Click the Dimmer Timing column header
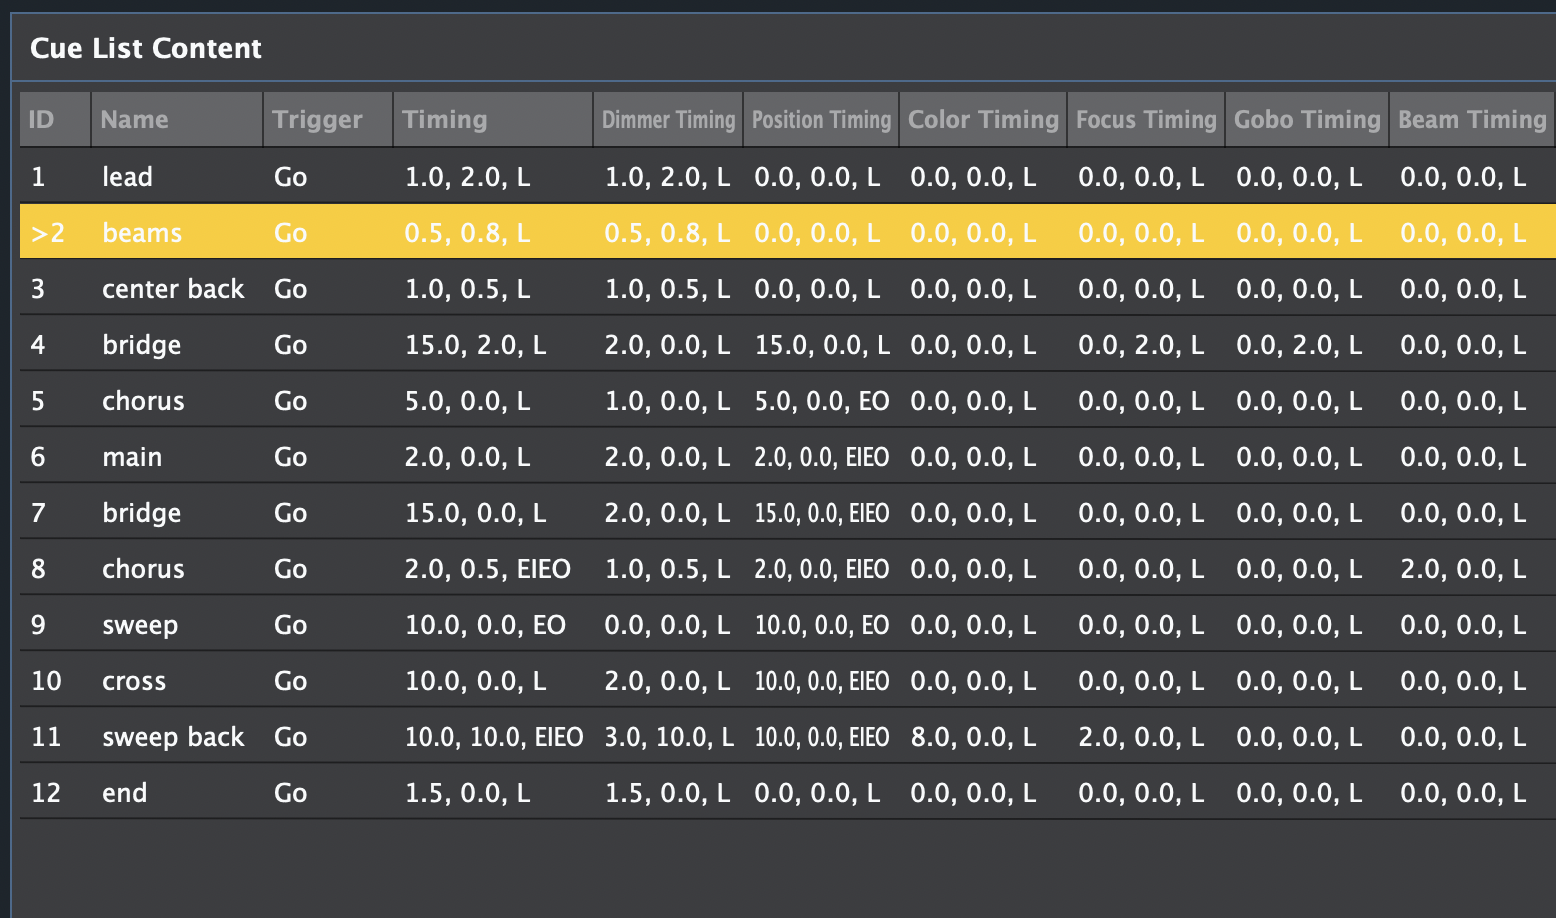Screen dimensions: 1556x918 pyautogui.click(x=668, y=120)
